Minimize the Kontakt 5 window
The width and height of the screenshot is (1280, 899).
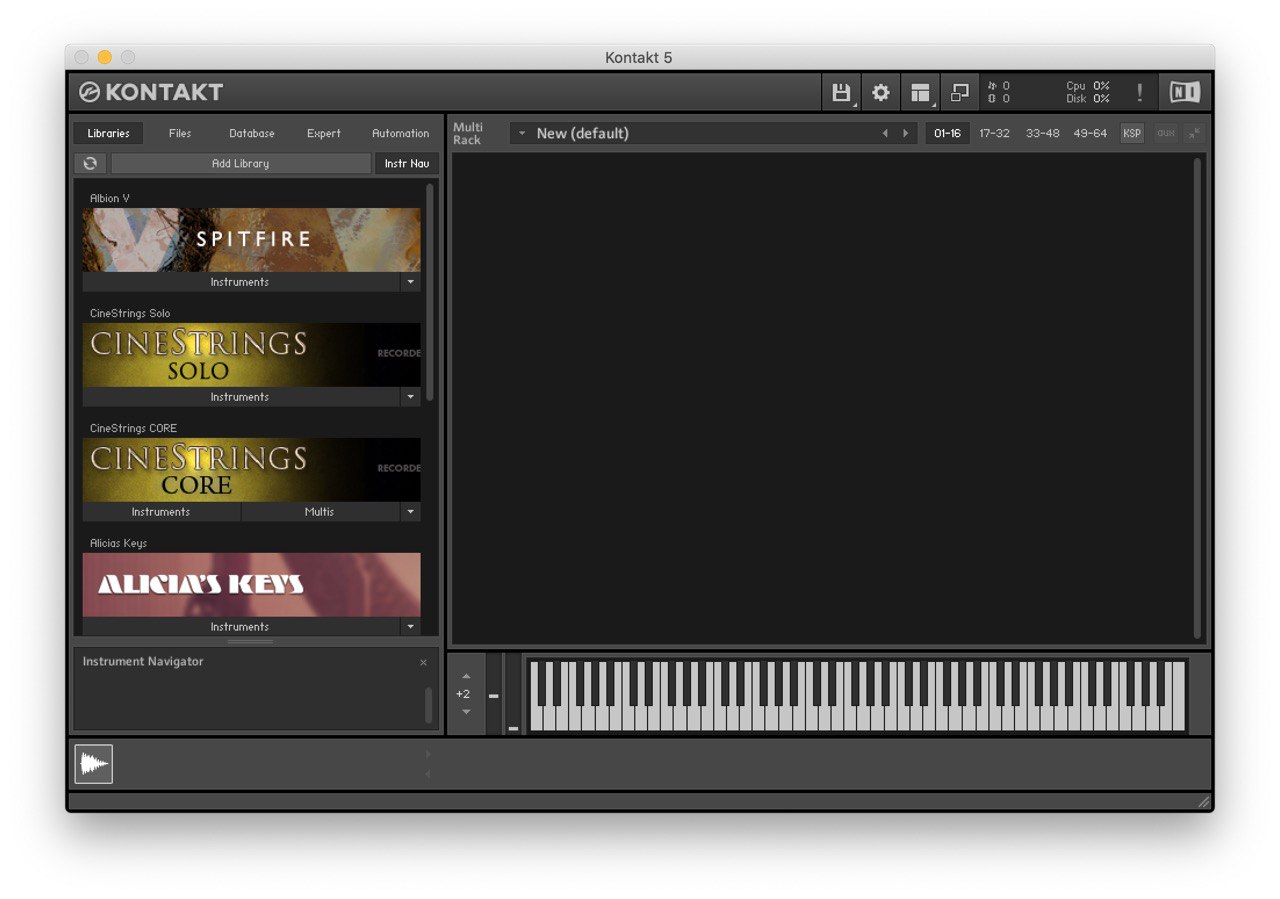104,57
